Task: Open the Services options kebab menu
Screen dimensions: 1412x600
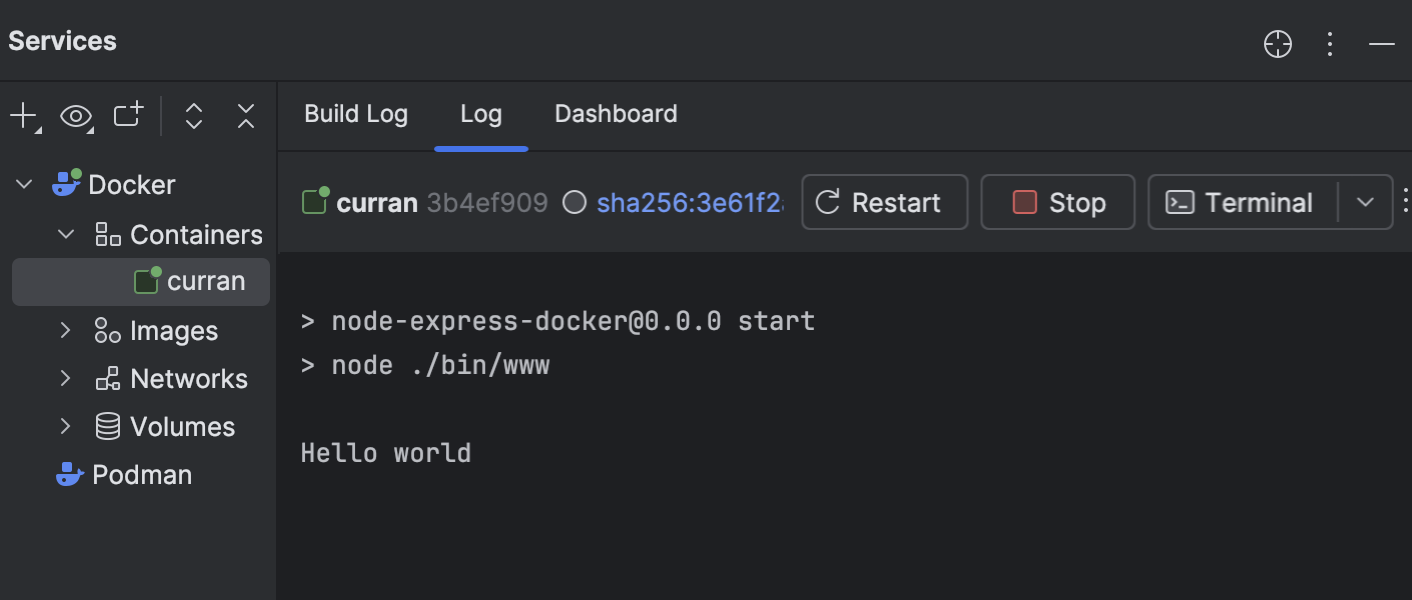Action: 1330,43
